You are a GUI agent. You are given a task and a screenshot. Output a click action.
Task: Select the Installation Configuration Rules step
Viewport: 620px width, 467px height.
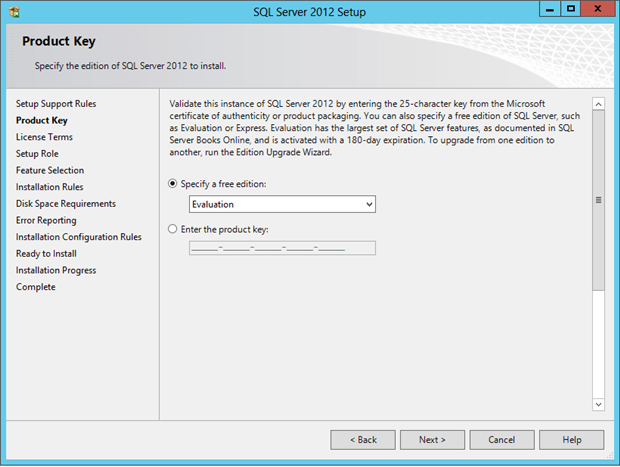(79, 237)
